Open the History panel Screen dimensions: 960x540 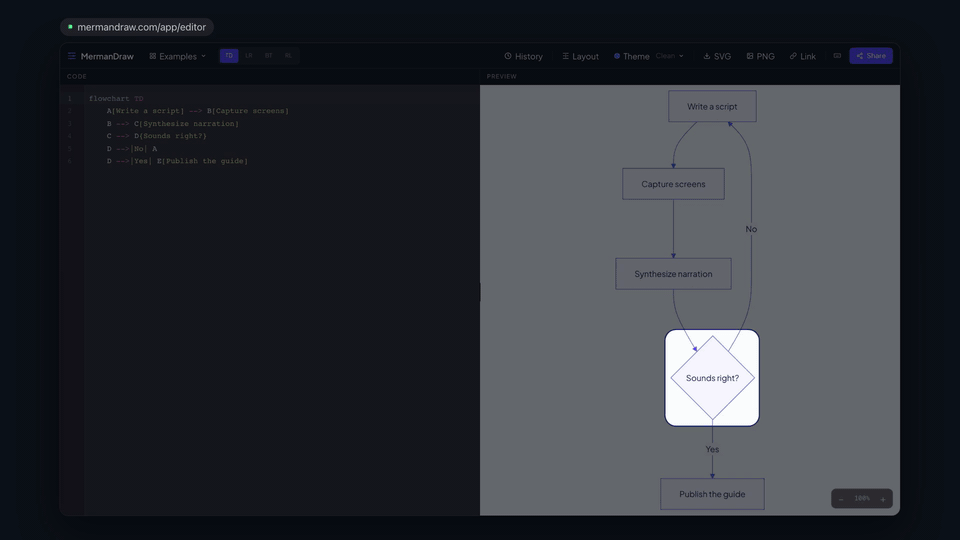pyautogui.click(x=523, y=56)
